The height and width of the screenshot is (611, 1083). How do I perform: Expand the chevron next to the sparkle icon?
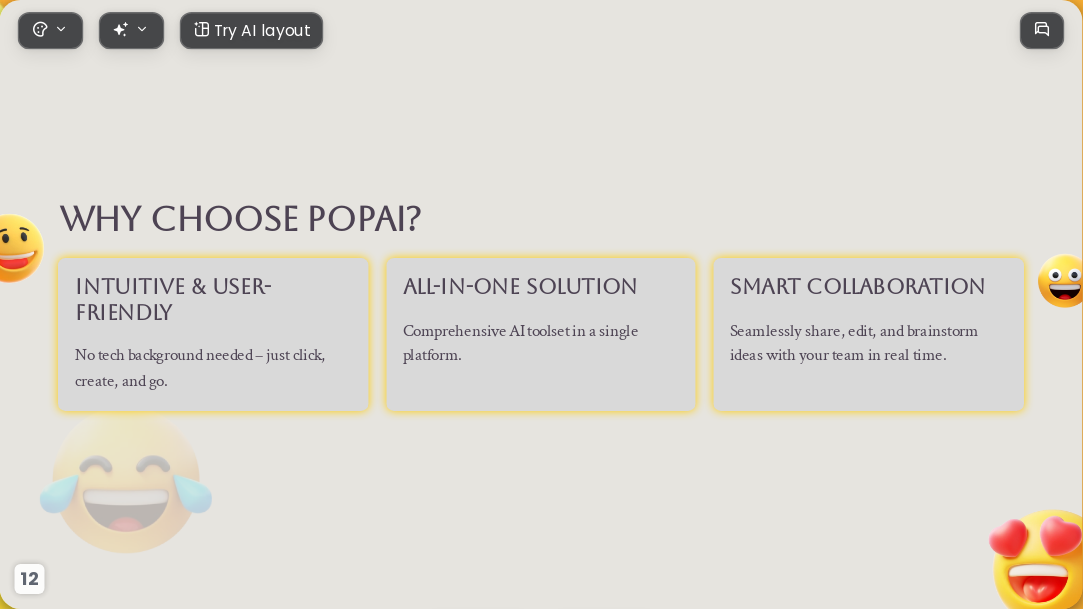(142, 29)
